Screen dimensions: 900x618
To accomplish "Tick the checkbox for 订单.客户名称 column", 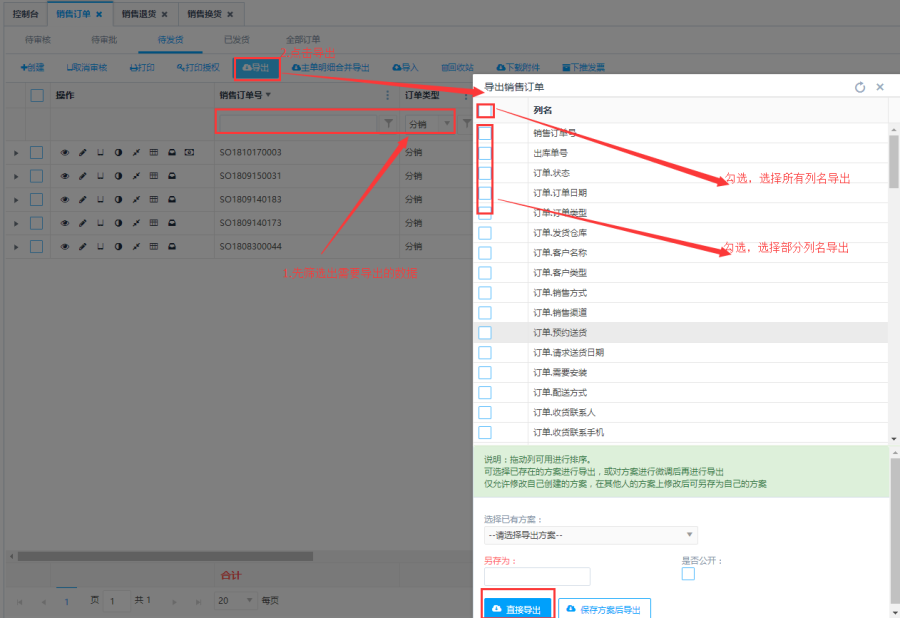I will coord(485,253).
